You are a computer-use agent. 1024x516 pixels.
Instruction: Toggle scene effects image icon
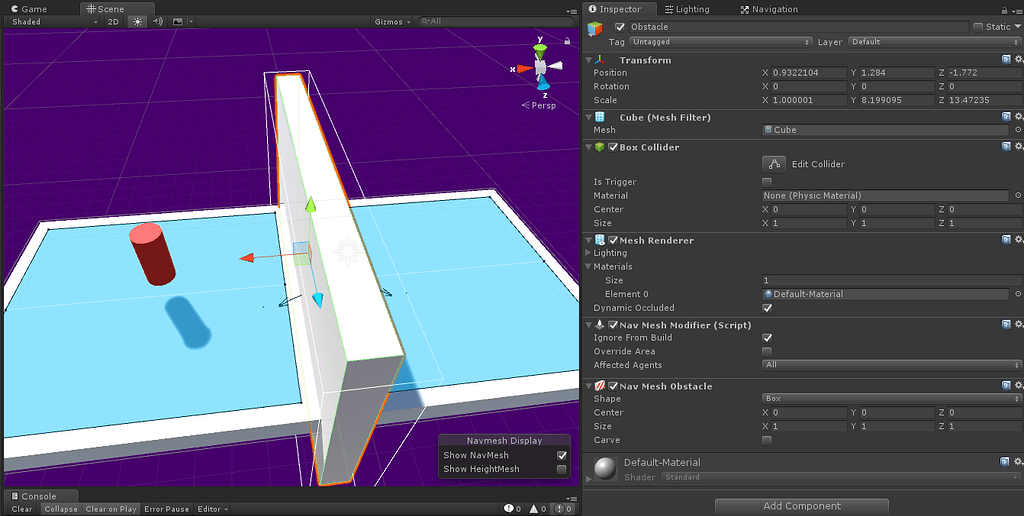pos(178,22)
